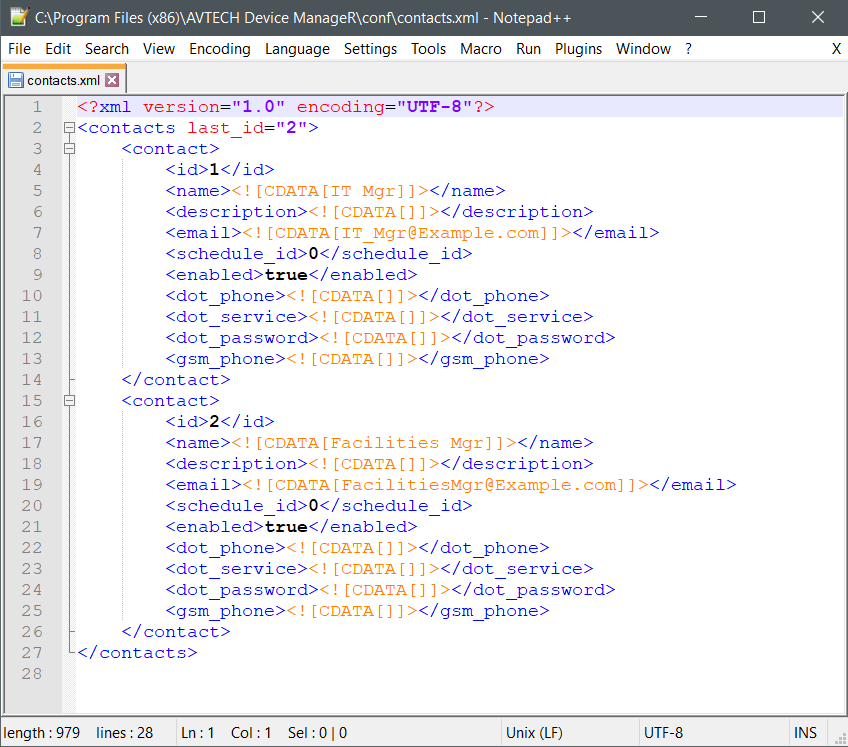This screenshot has width=848, height=747.
Task: Click the X at the menu bar's right end
Action: click(x=836, y=49)
